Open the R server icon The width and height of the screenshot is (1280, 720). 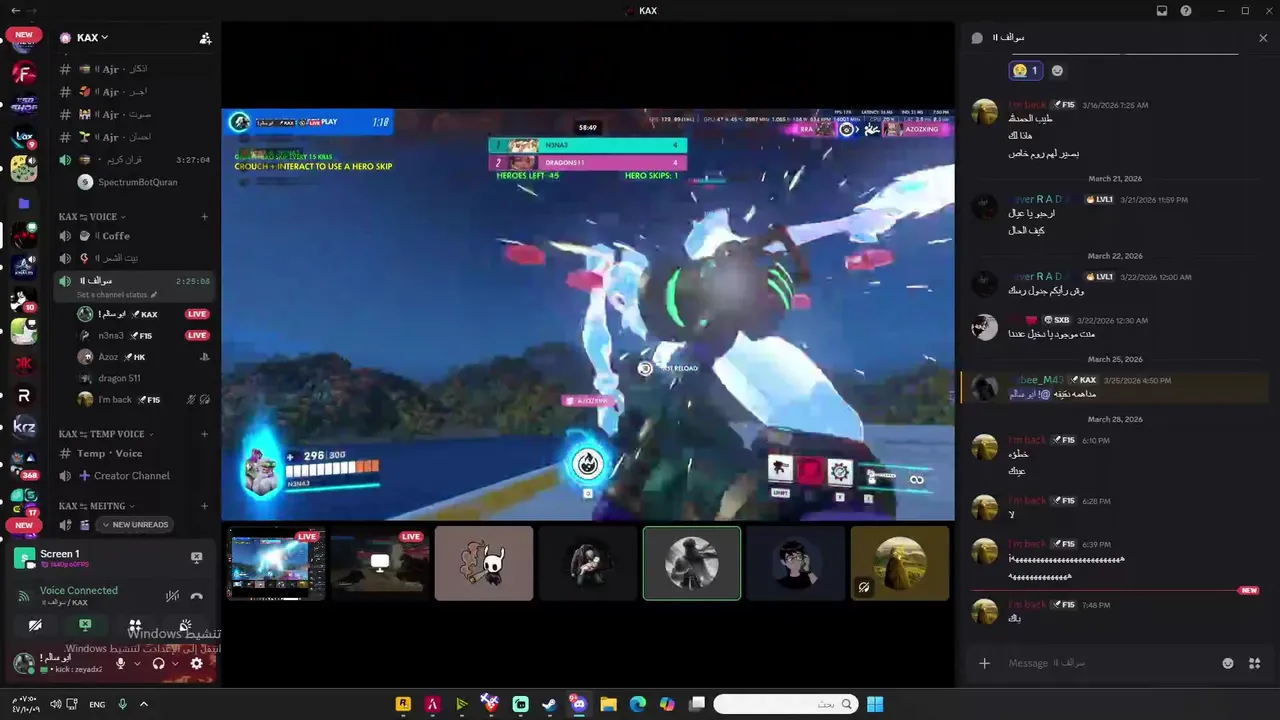24,396
